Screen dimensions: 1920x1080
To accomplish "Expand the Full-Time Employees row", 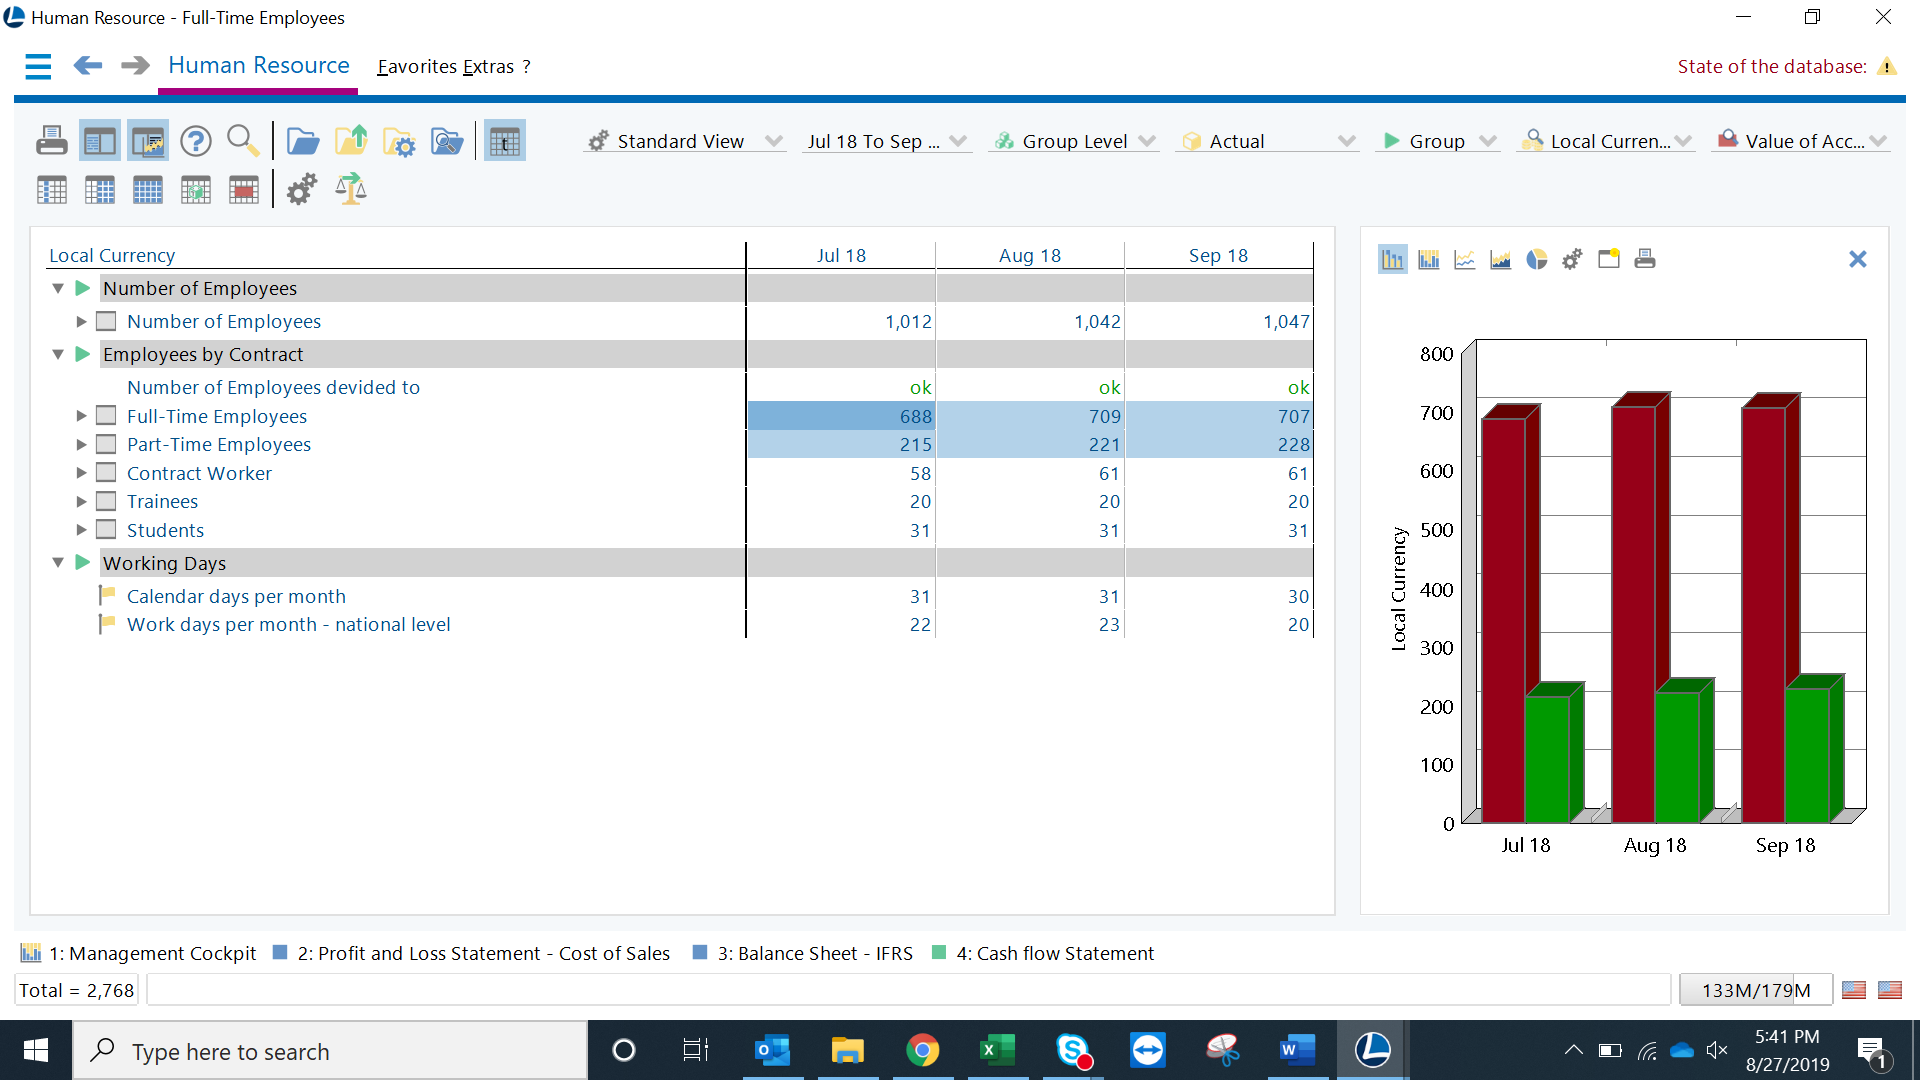I will click(x=75, y=414).
